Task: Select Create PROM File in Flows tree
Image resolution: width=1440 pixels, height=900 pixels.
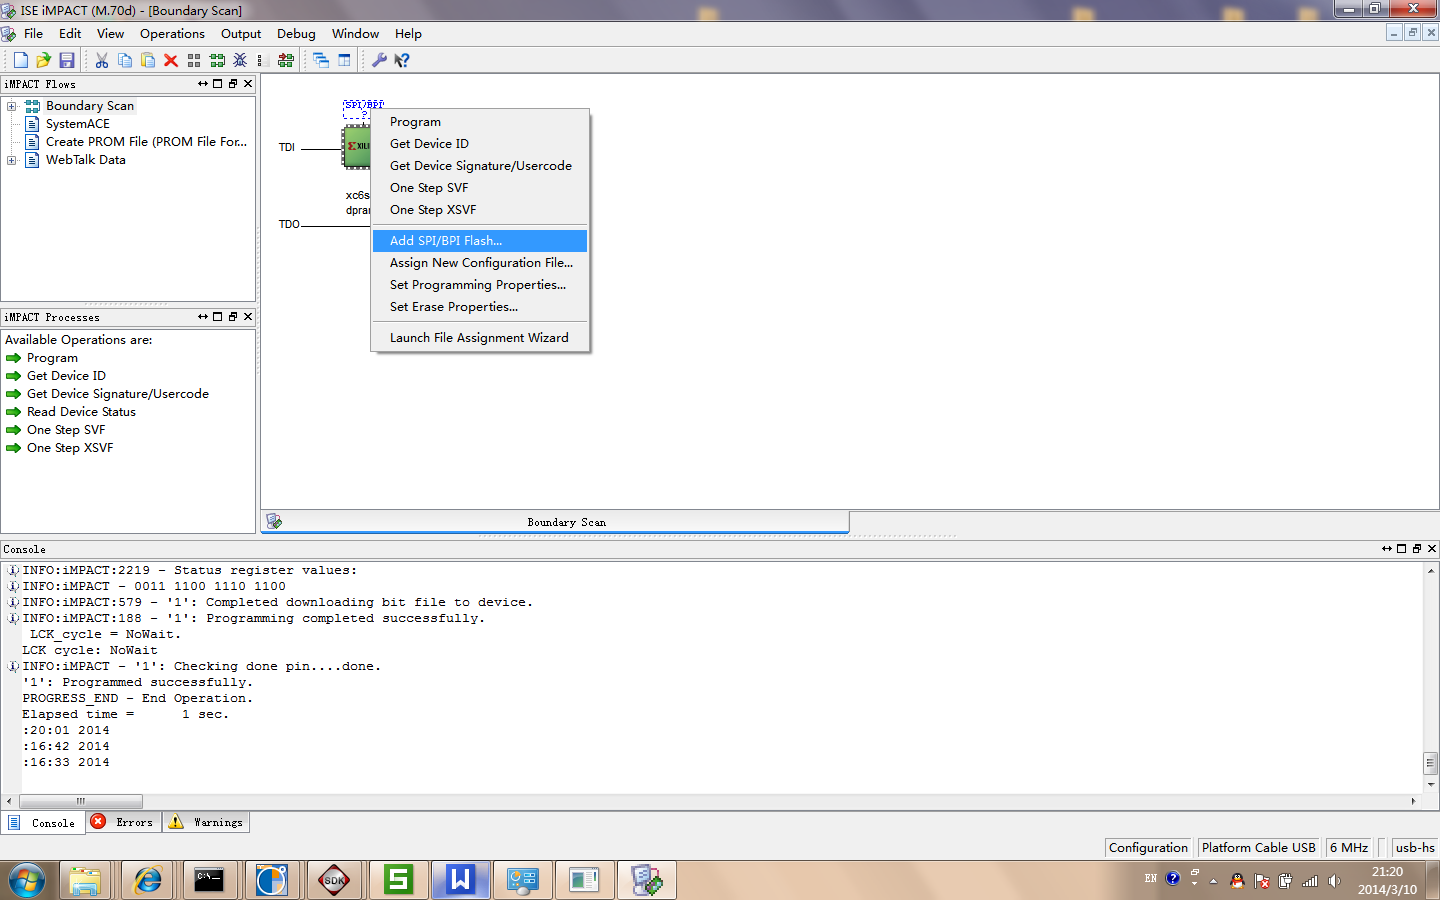Action: pyautogui.click(x=145, y=142)
